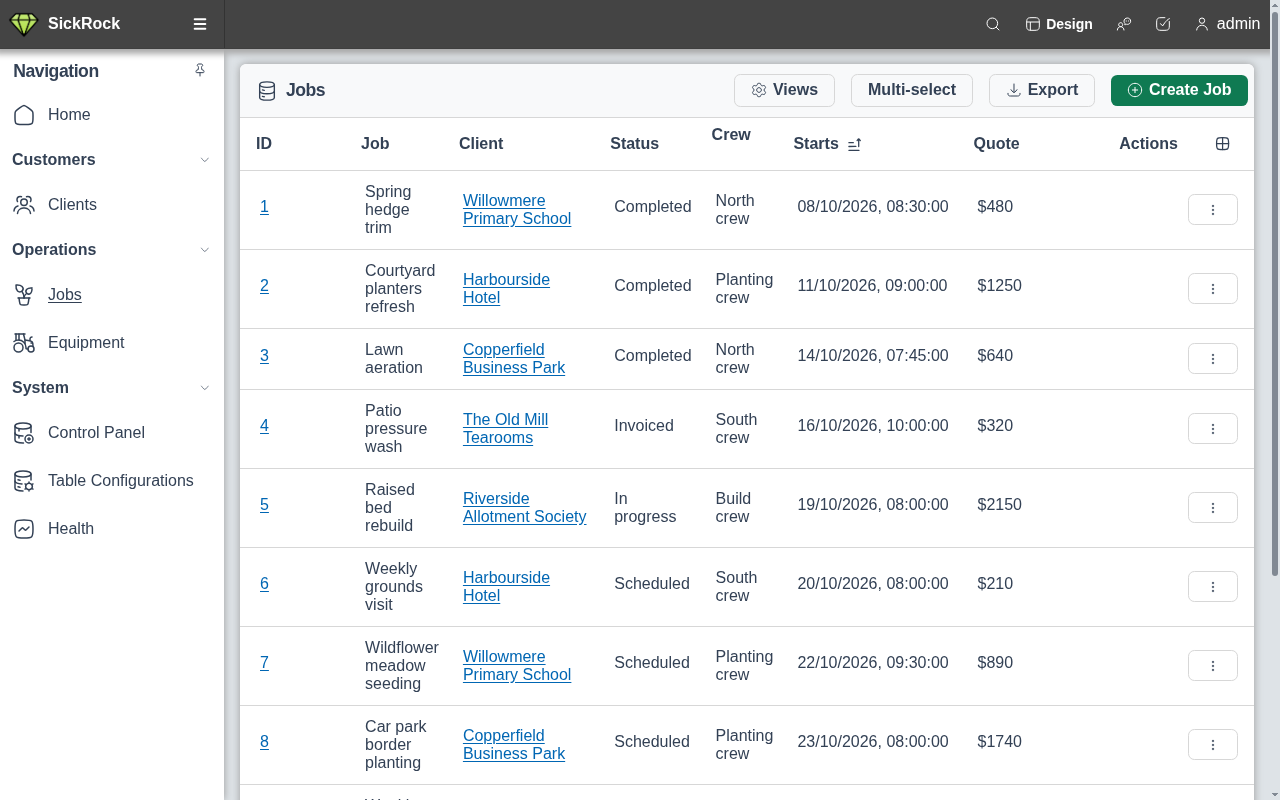Toggle the hamburger sidebar menu
This screenshot has height=800, width=1280.
(x=200, y=24)
